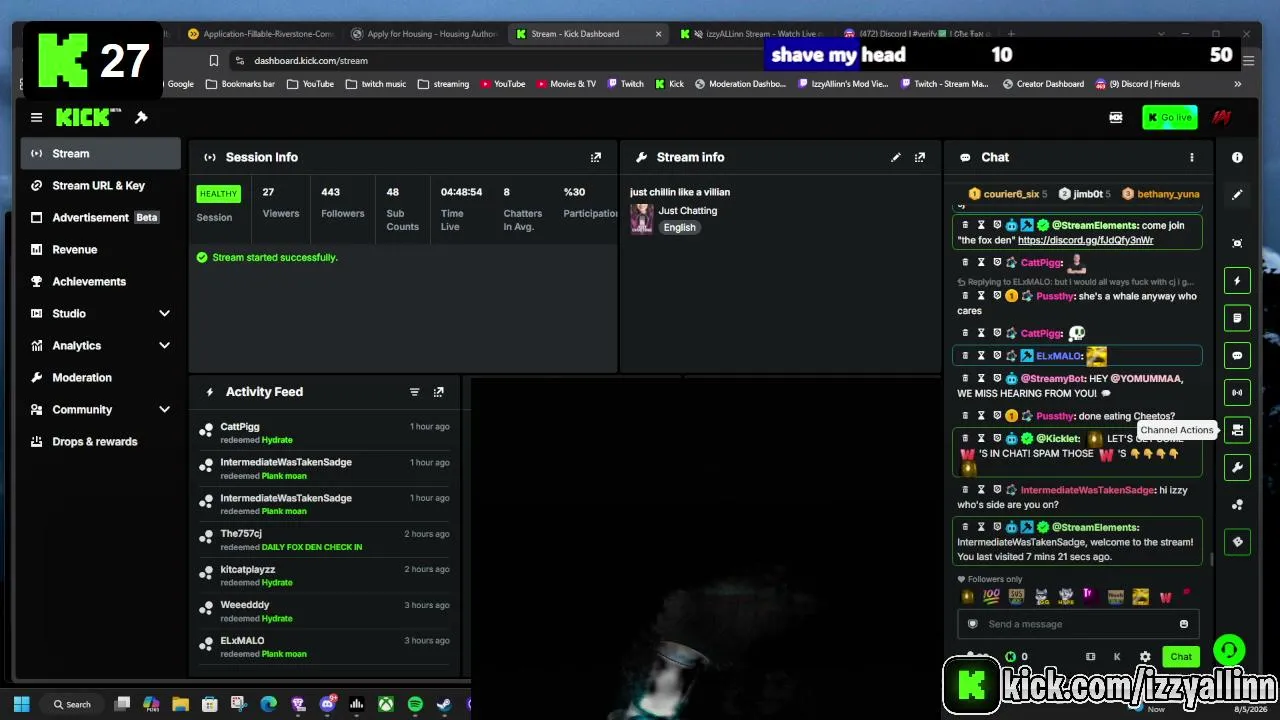Open the Revenue page
Image resolution: width=1280 pixels, height=720 pixels.
tap(100, 250)
